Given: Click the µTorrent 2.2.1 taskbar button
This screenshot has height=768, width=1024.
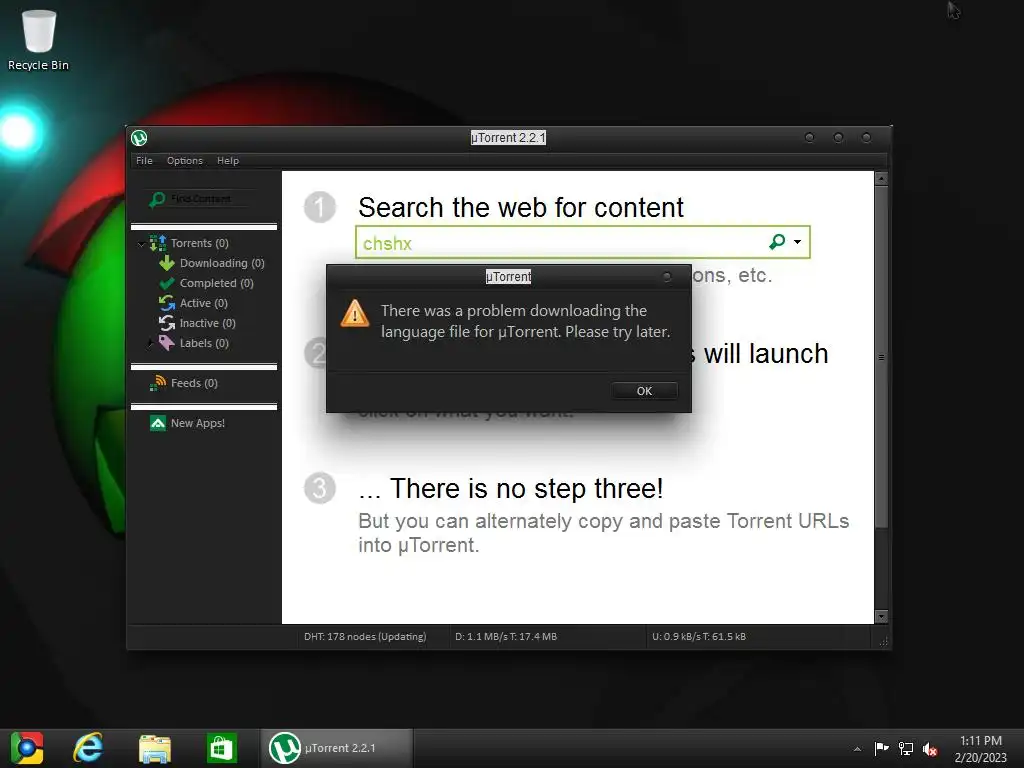Looking at the screenshot, I should coord(337,748).
